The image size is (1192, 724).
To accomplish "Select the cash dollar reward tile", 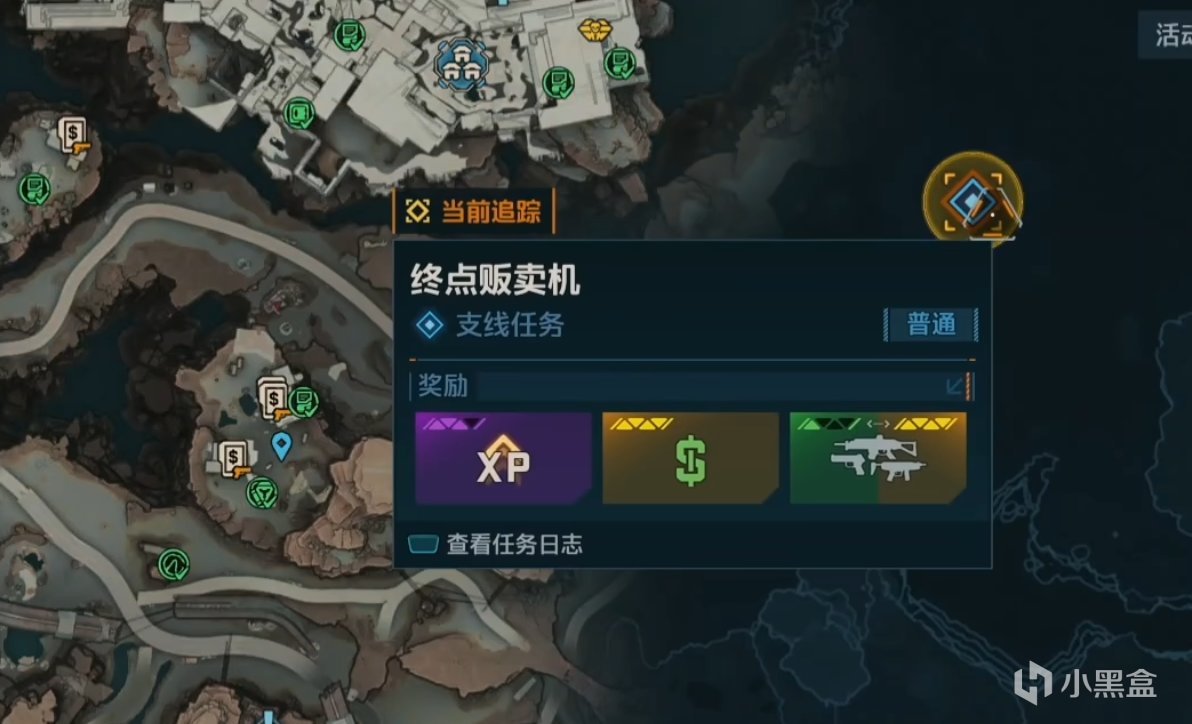I will (690, 459).
